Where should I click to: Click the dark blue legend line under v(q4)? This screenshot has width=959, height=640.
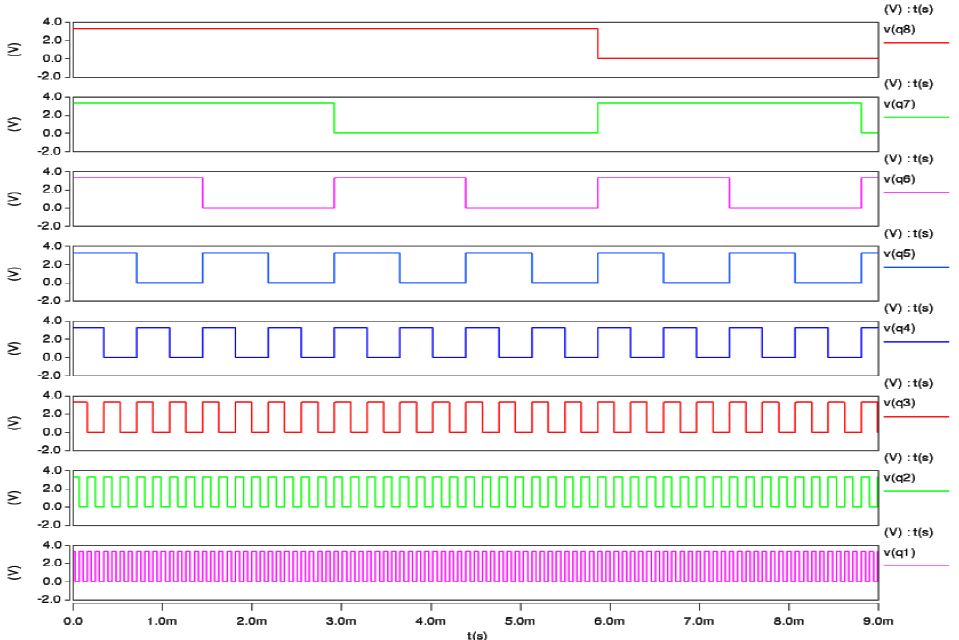pos(916,342)
